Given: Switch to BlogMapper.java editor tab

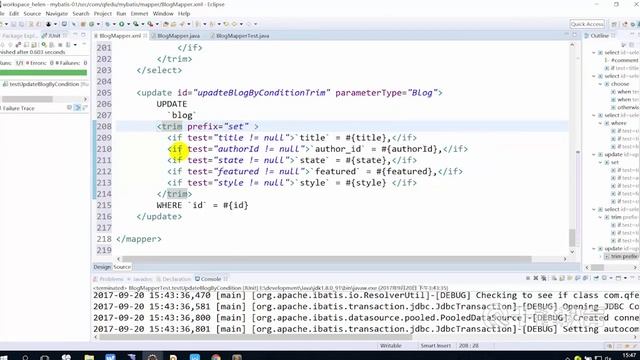Looking at the screenshot, I should tap(178, 36).
